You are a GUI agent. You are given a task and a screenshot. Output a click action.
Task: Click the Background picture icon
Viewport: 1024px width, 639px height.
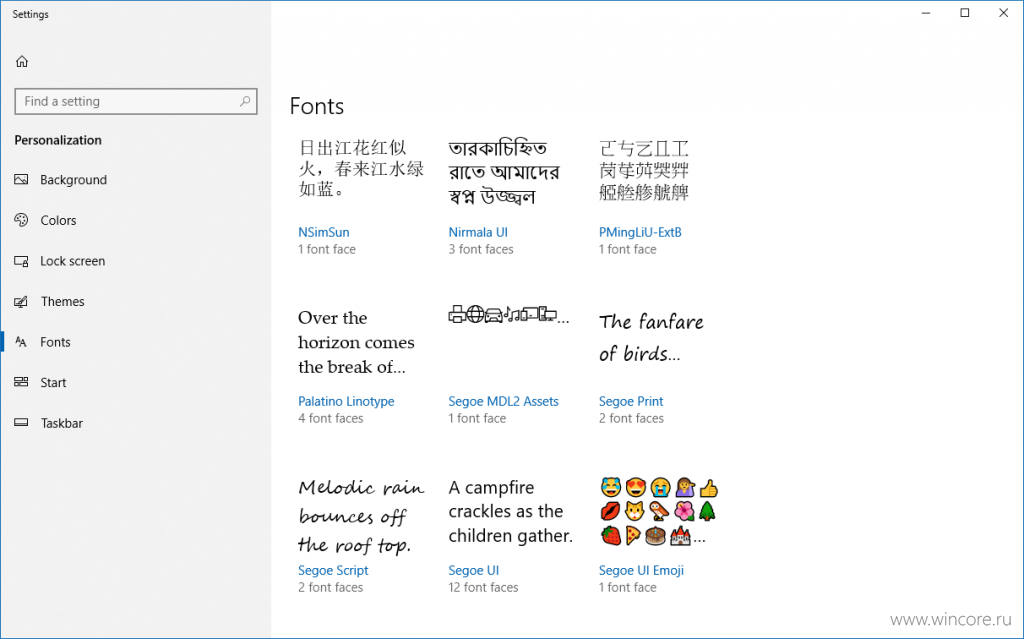pos(22,180)
